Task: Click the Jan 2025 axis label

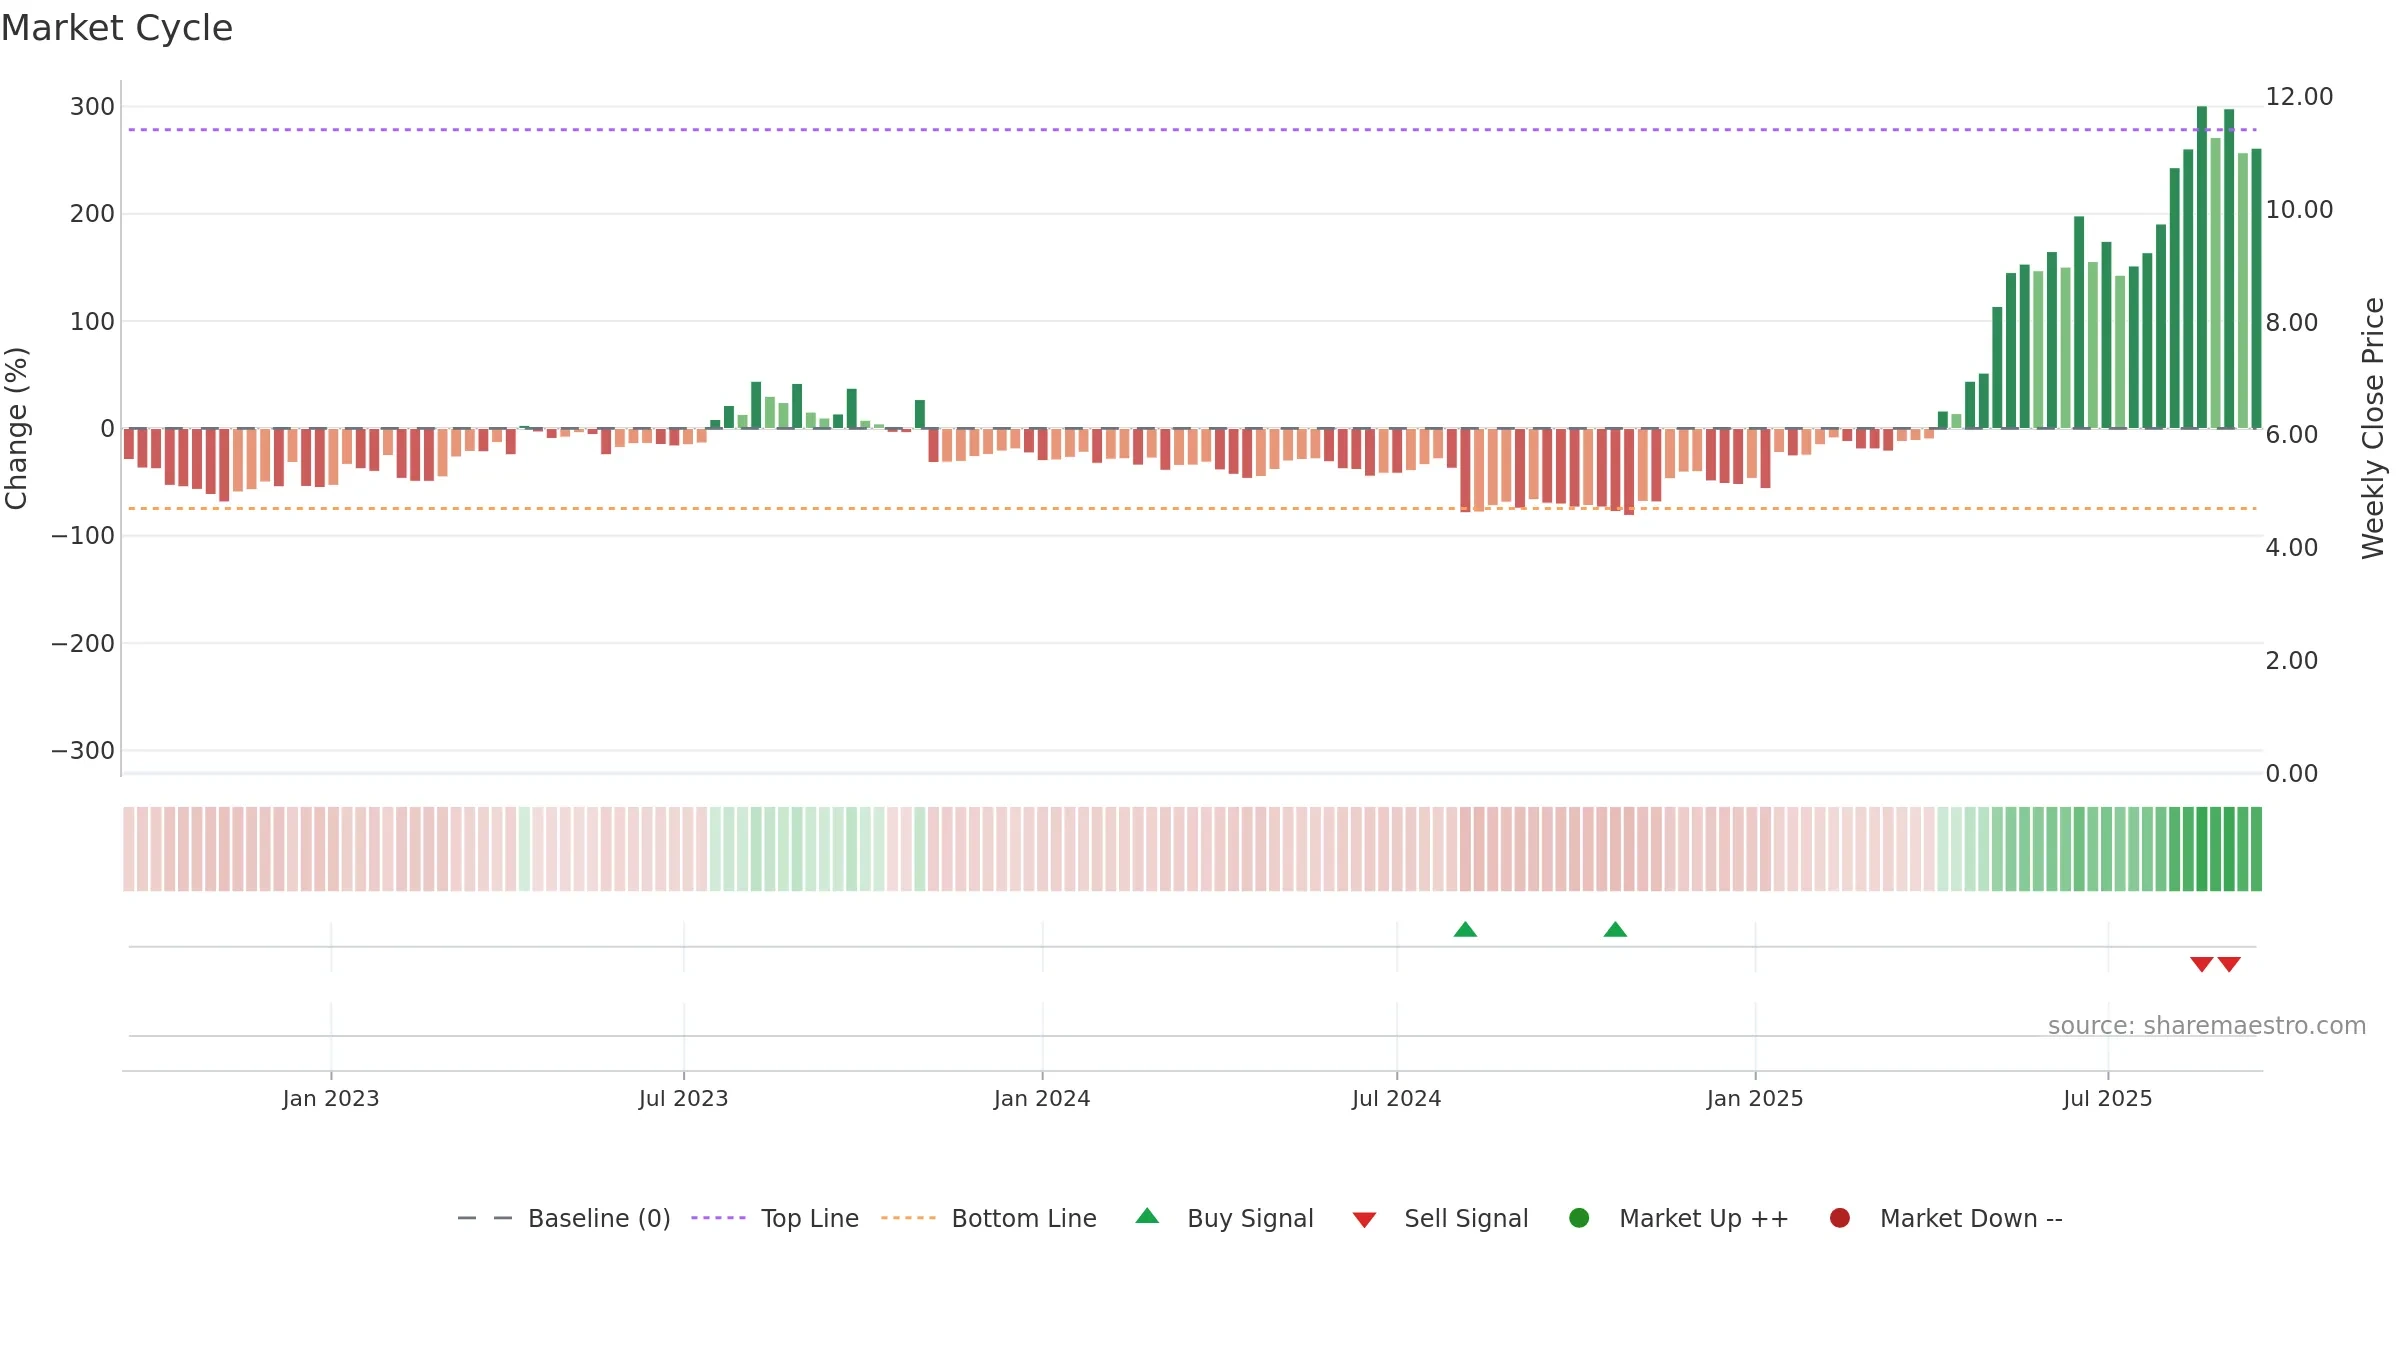Action: [x=1755, y=1099]
